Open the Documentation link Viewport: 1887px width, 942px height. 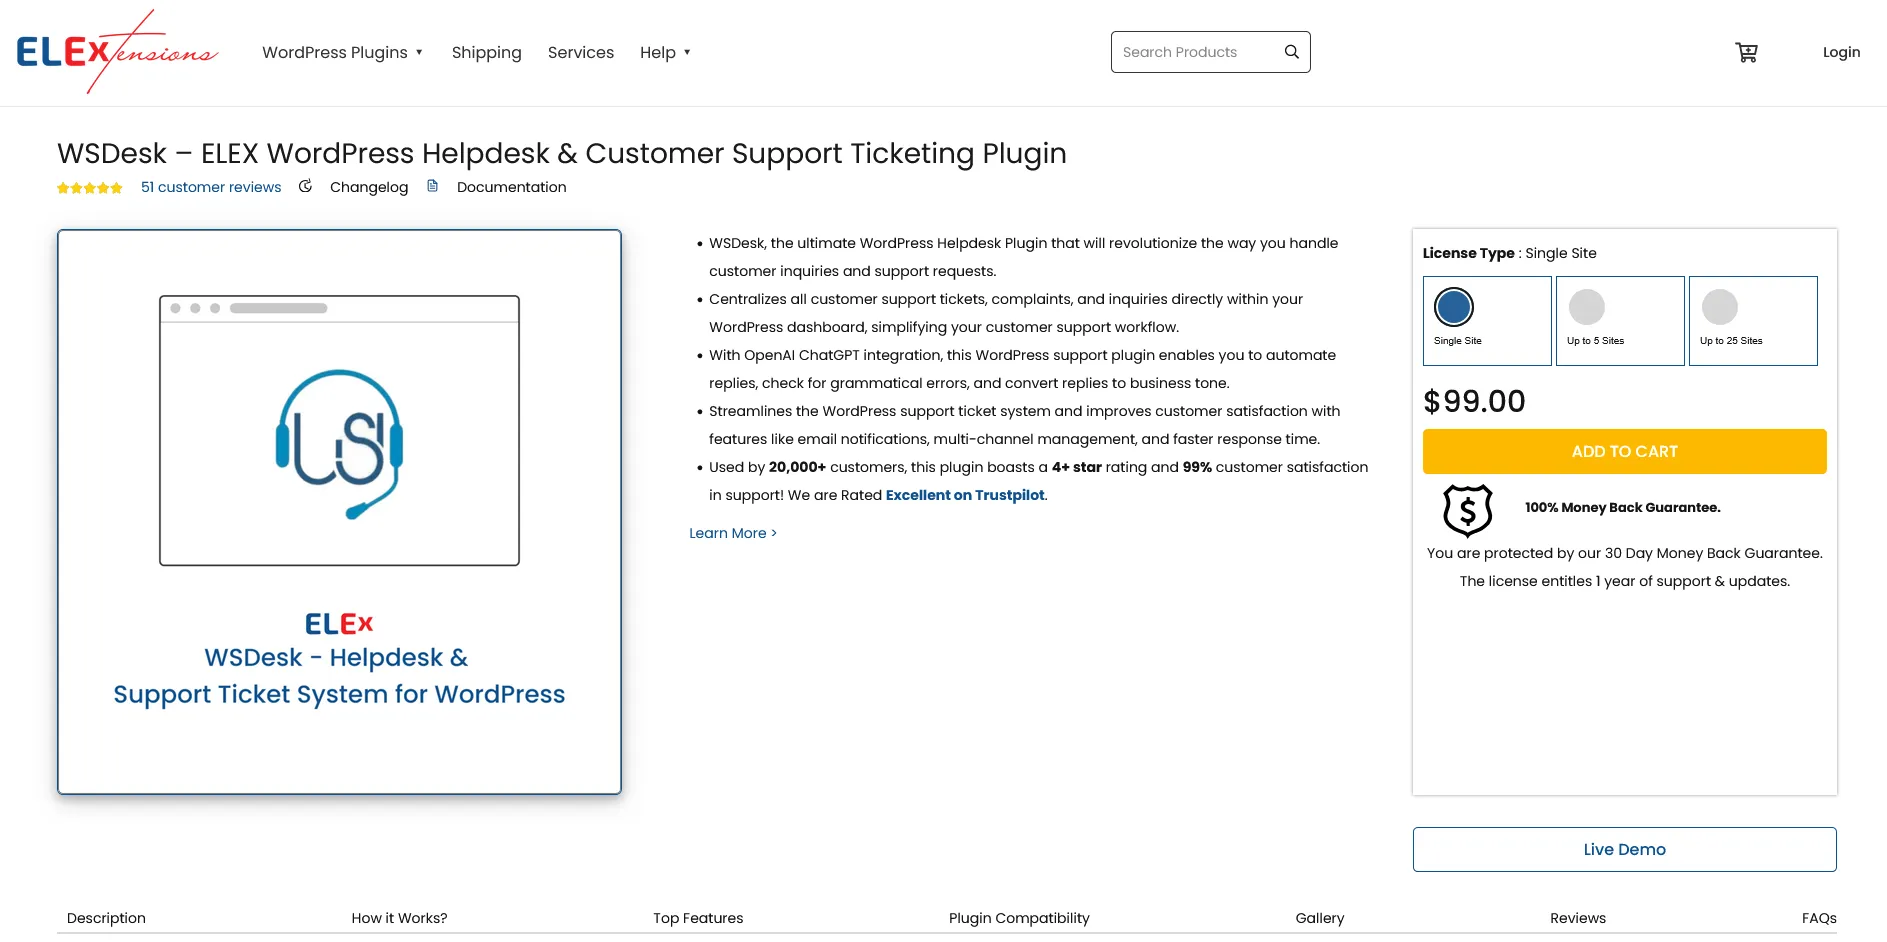(x=511, y=187)
